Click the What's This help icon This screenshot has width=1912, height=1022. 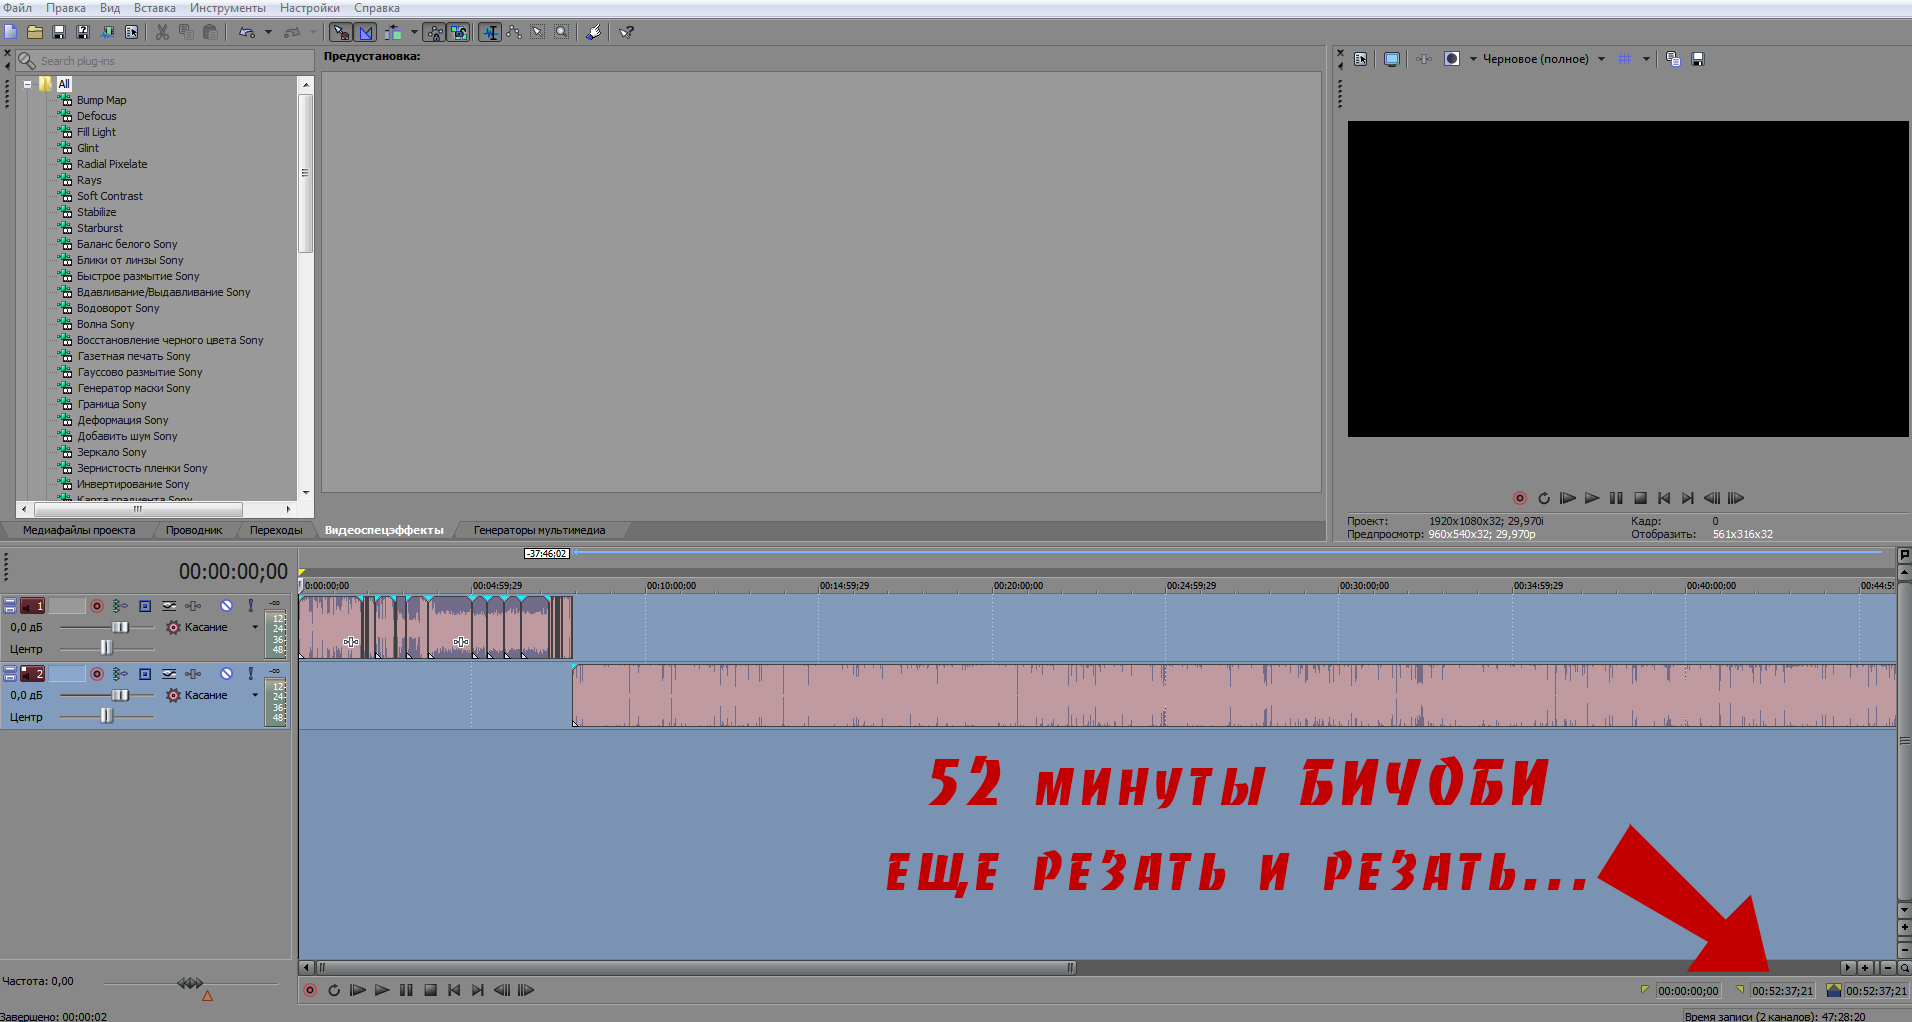pos(627,32)
